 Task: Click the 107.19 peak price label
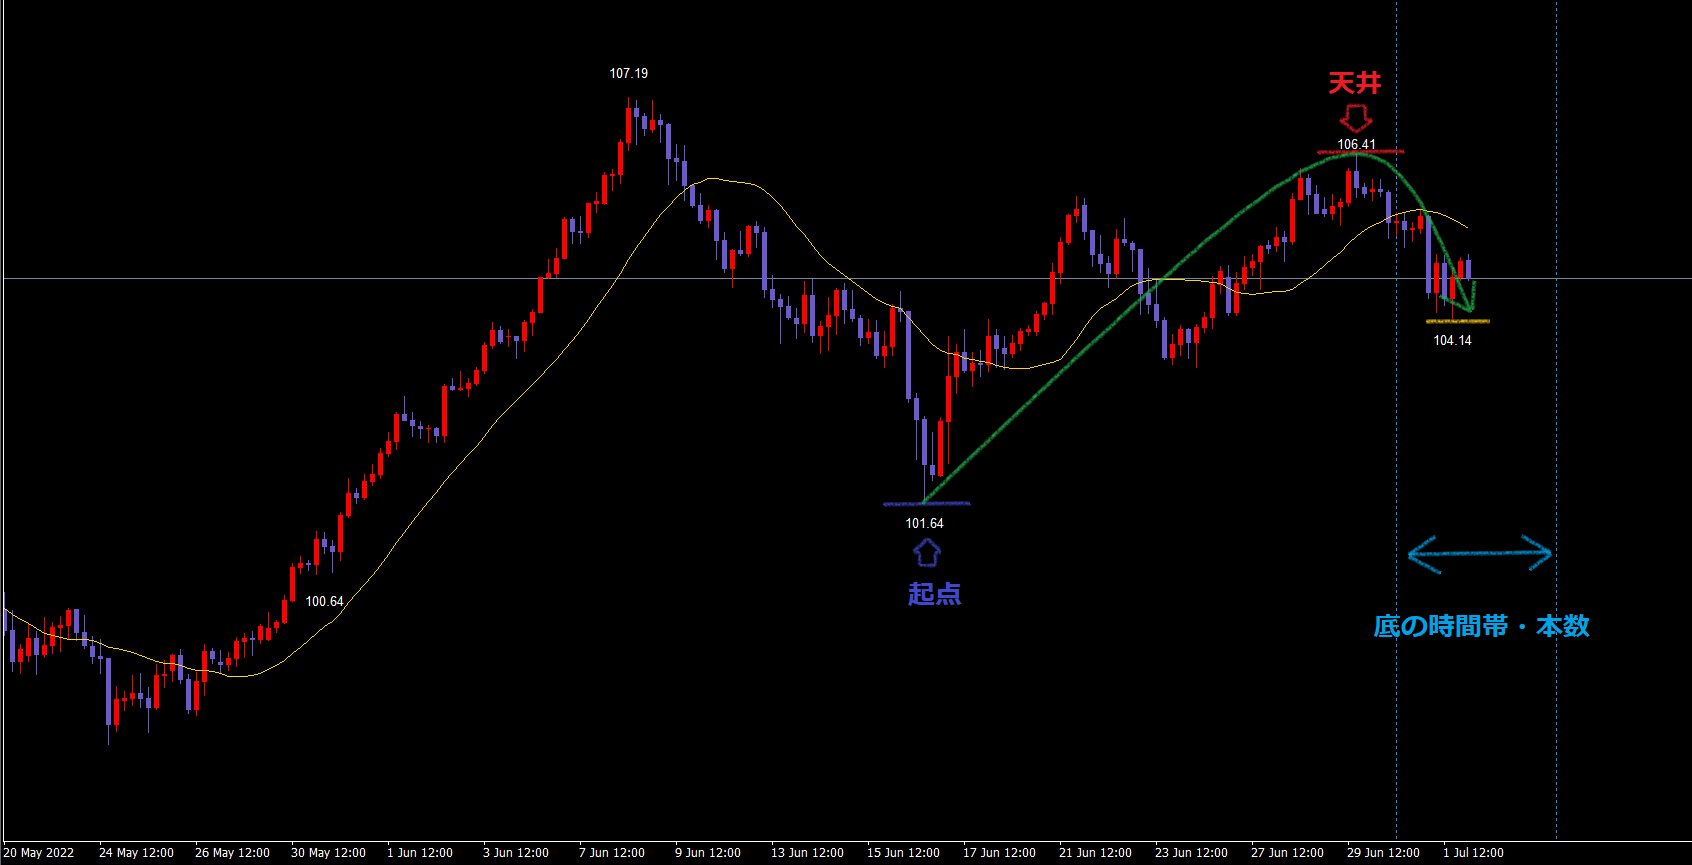point(628,74)
